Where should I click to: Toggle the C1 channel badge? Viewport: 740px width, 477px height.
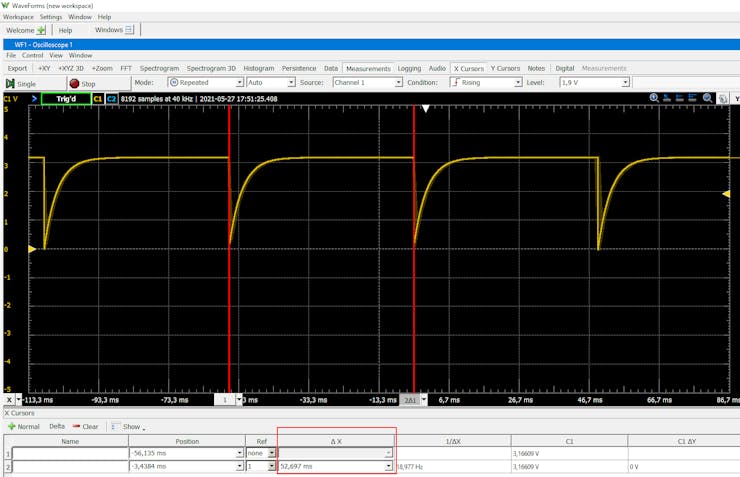98,99
